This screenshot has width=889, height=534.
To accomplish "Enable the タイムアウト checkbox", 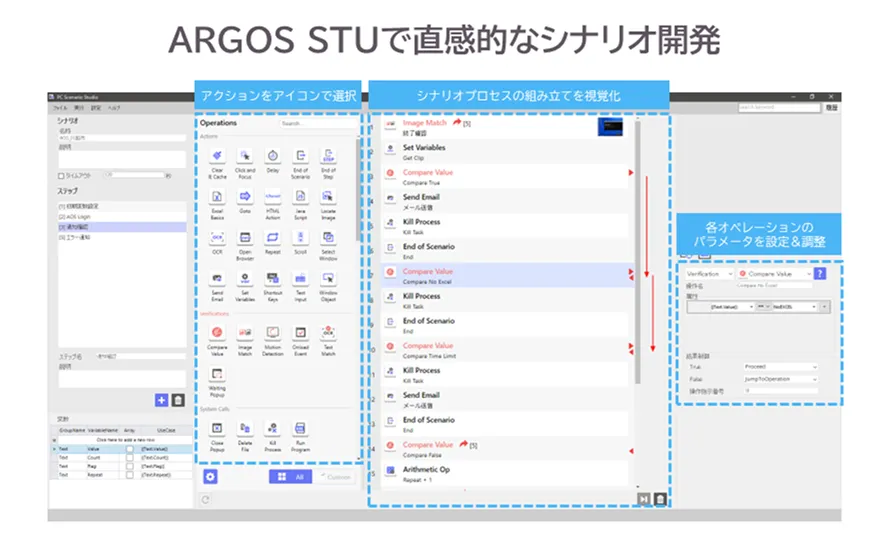I will (x=62, y=175).
